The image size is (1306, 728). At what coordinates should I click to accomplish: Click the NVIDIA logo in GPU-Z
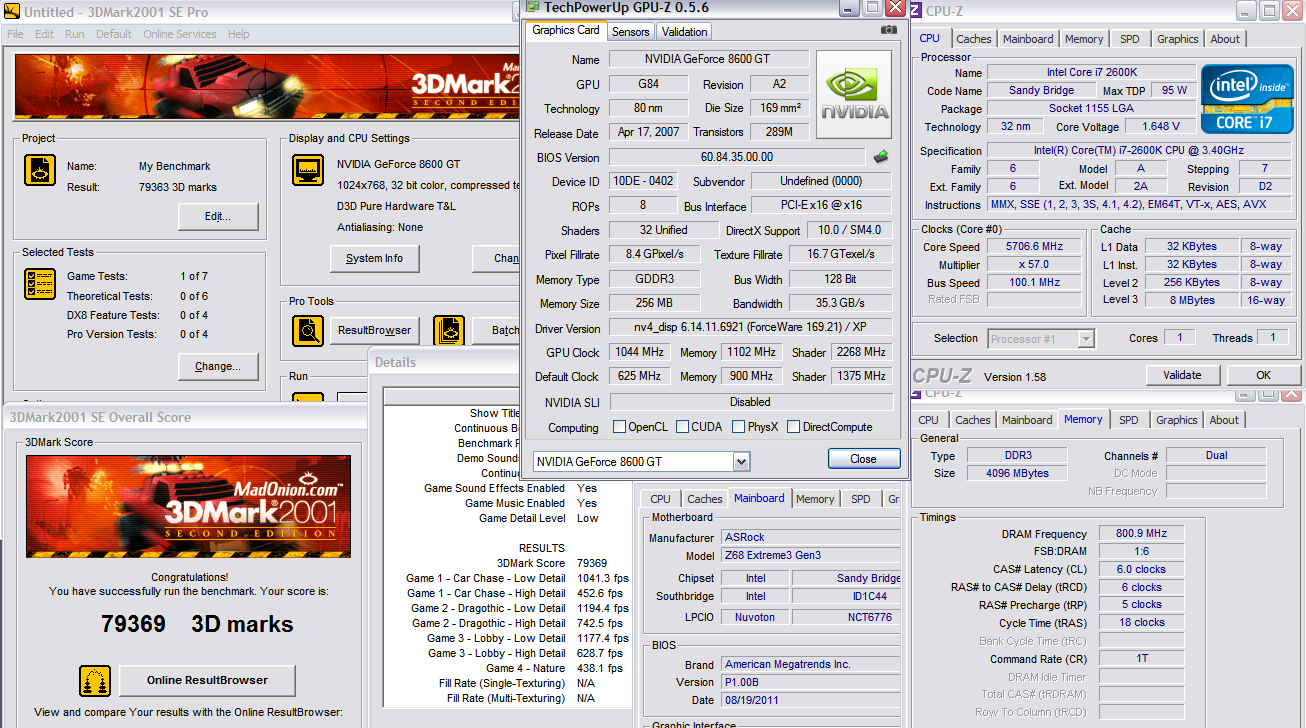click(855, 95)
